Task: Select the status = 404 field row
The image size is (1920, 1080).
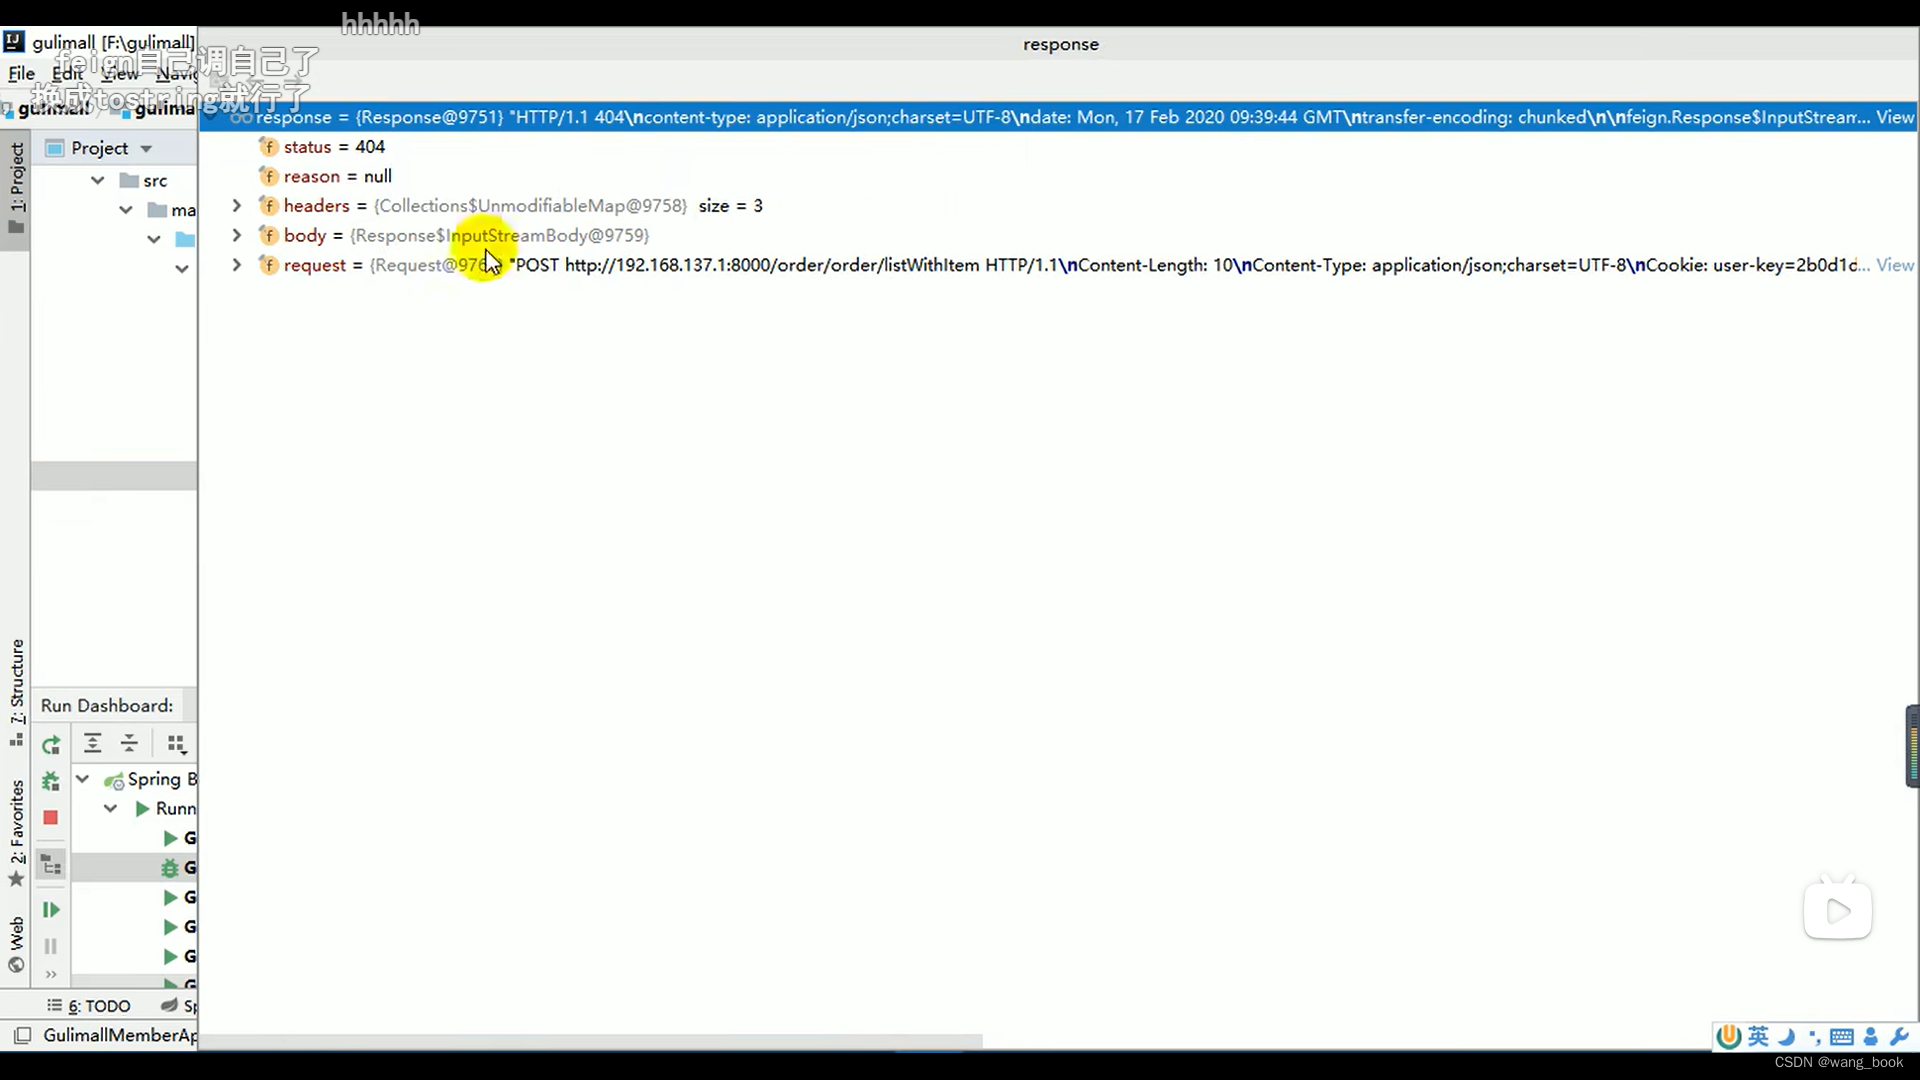Action: (x=1058, y=147)
